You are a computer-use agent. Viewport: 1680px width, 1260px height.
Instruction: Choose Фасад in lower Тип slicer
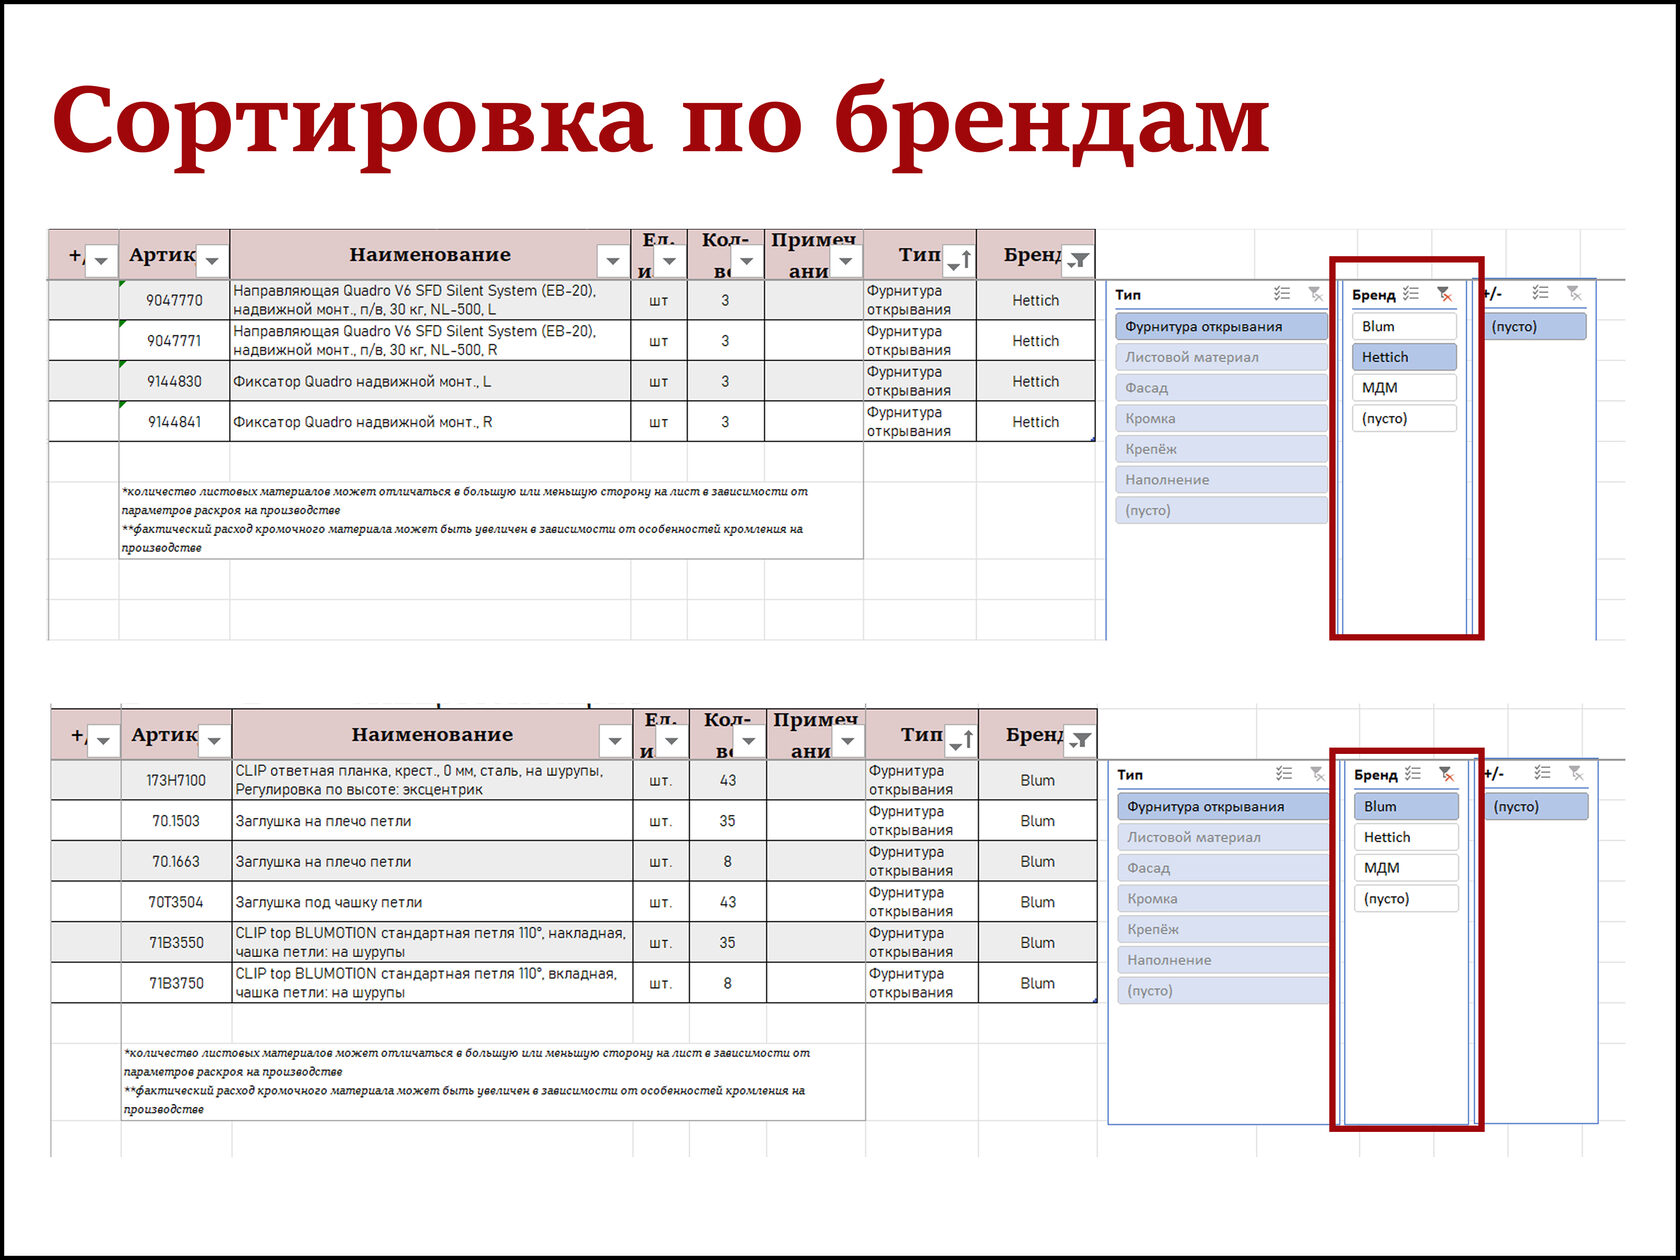1223,868
